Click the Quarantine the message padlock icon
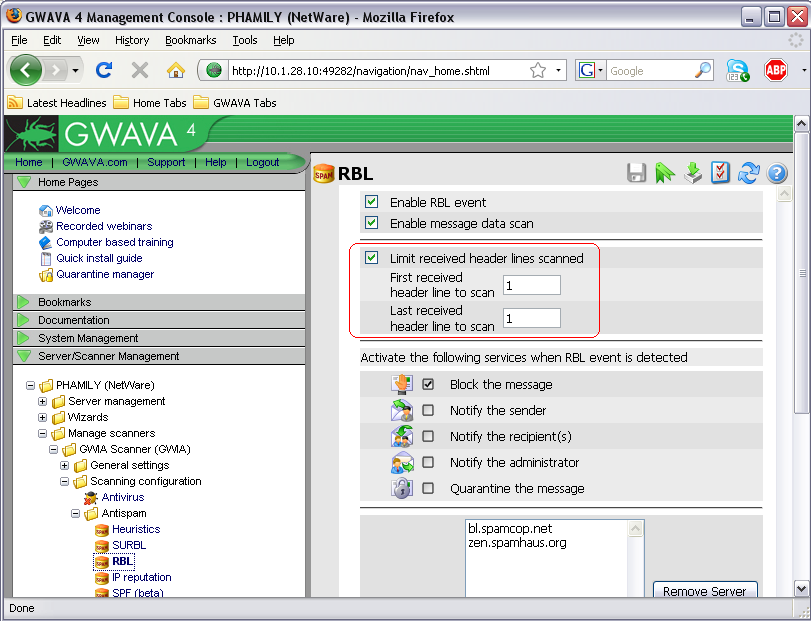The height and width of the screenshot is (621, 812). [402, 488]
